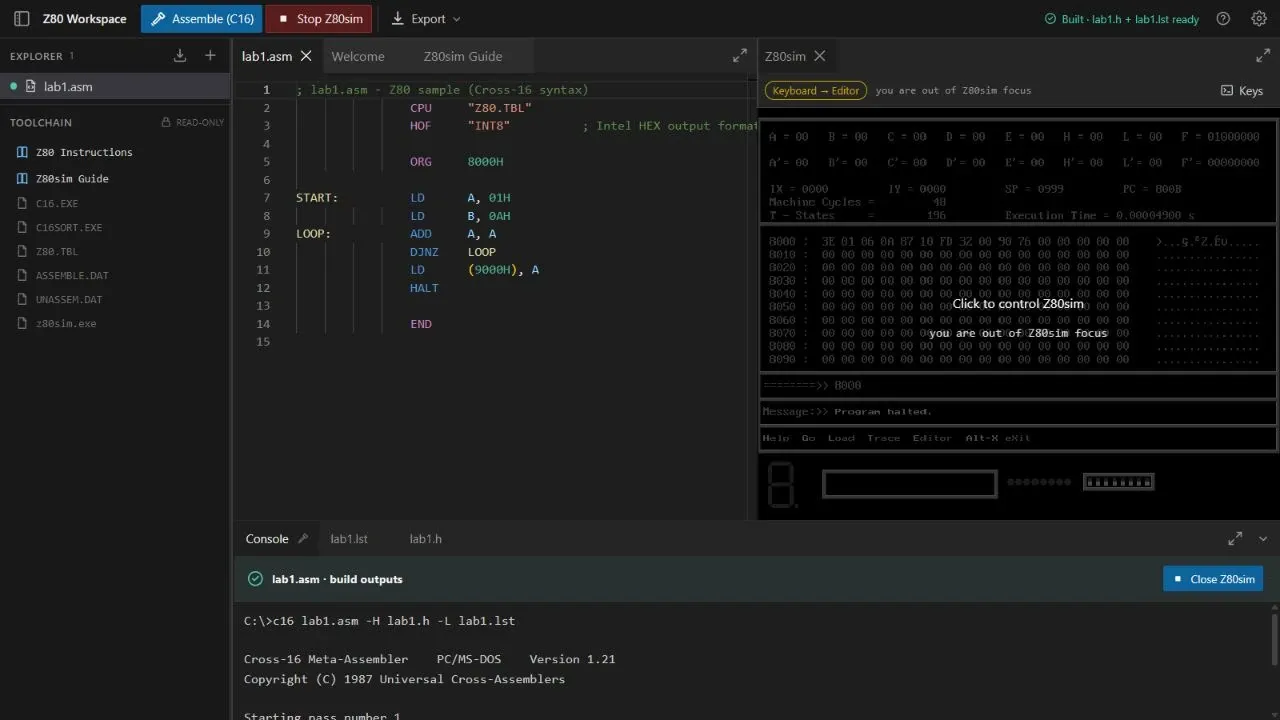The height and width of the screenshot is (720, 1280).
Task: Collapse the bottom panel chevron
Action: (x=1263, y=538)
